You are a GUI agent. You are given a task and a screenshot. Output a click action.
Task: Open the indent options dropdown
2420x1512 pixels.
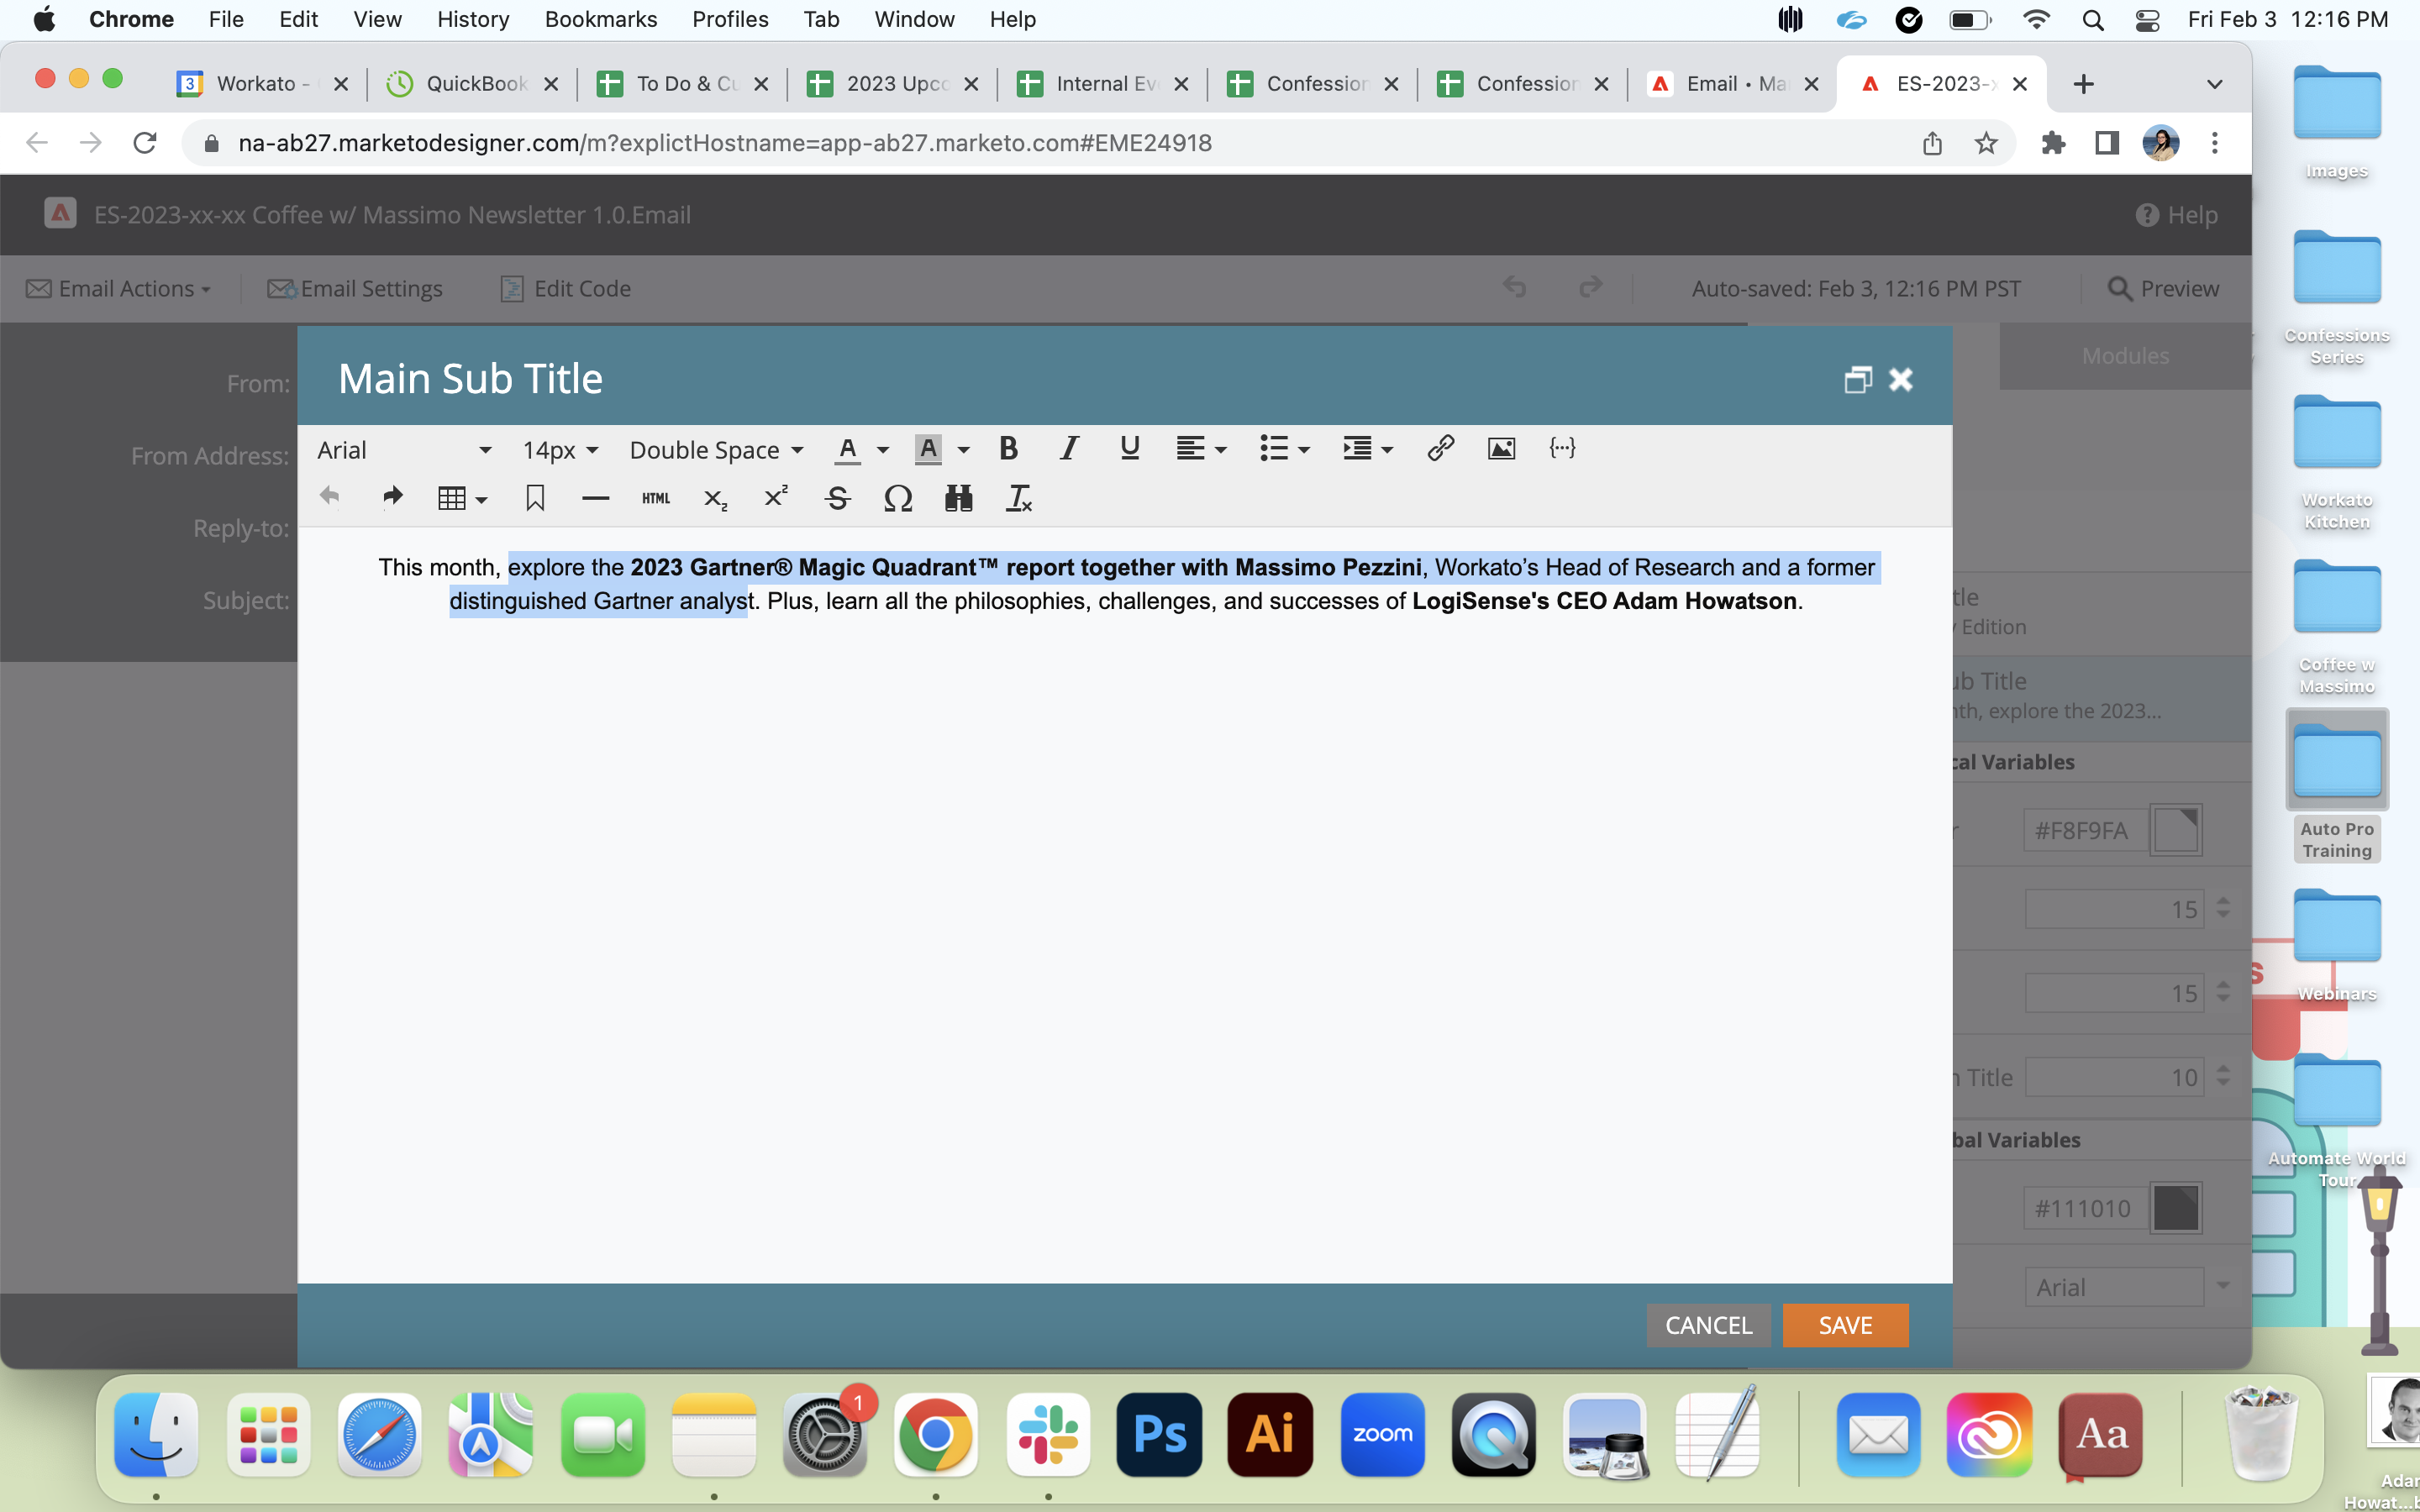1367,449
